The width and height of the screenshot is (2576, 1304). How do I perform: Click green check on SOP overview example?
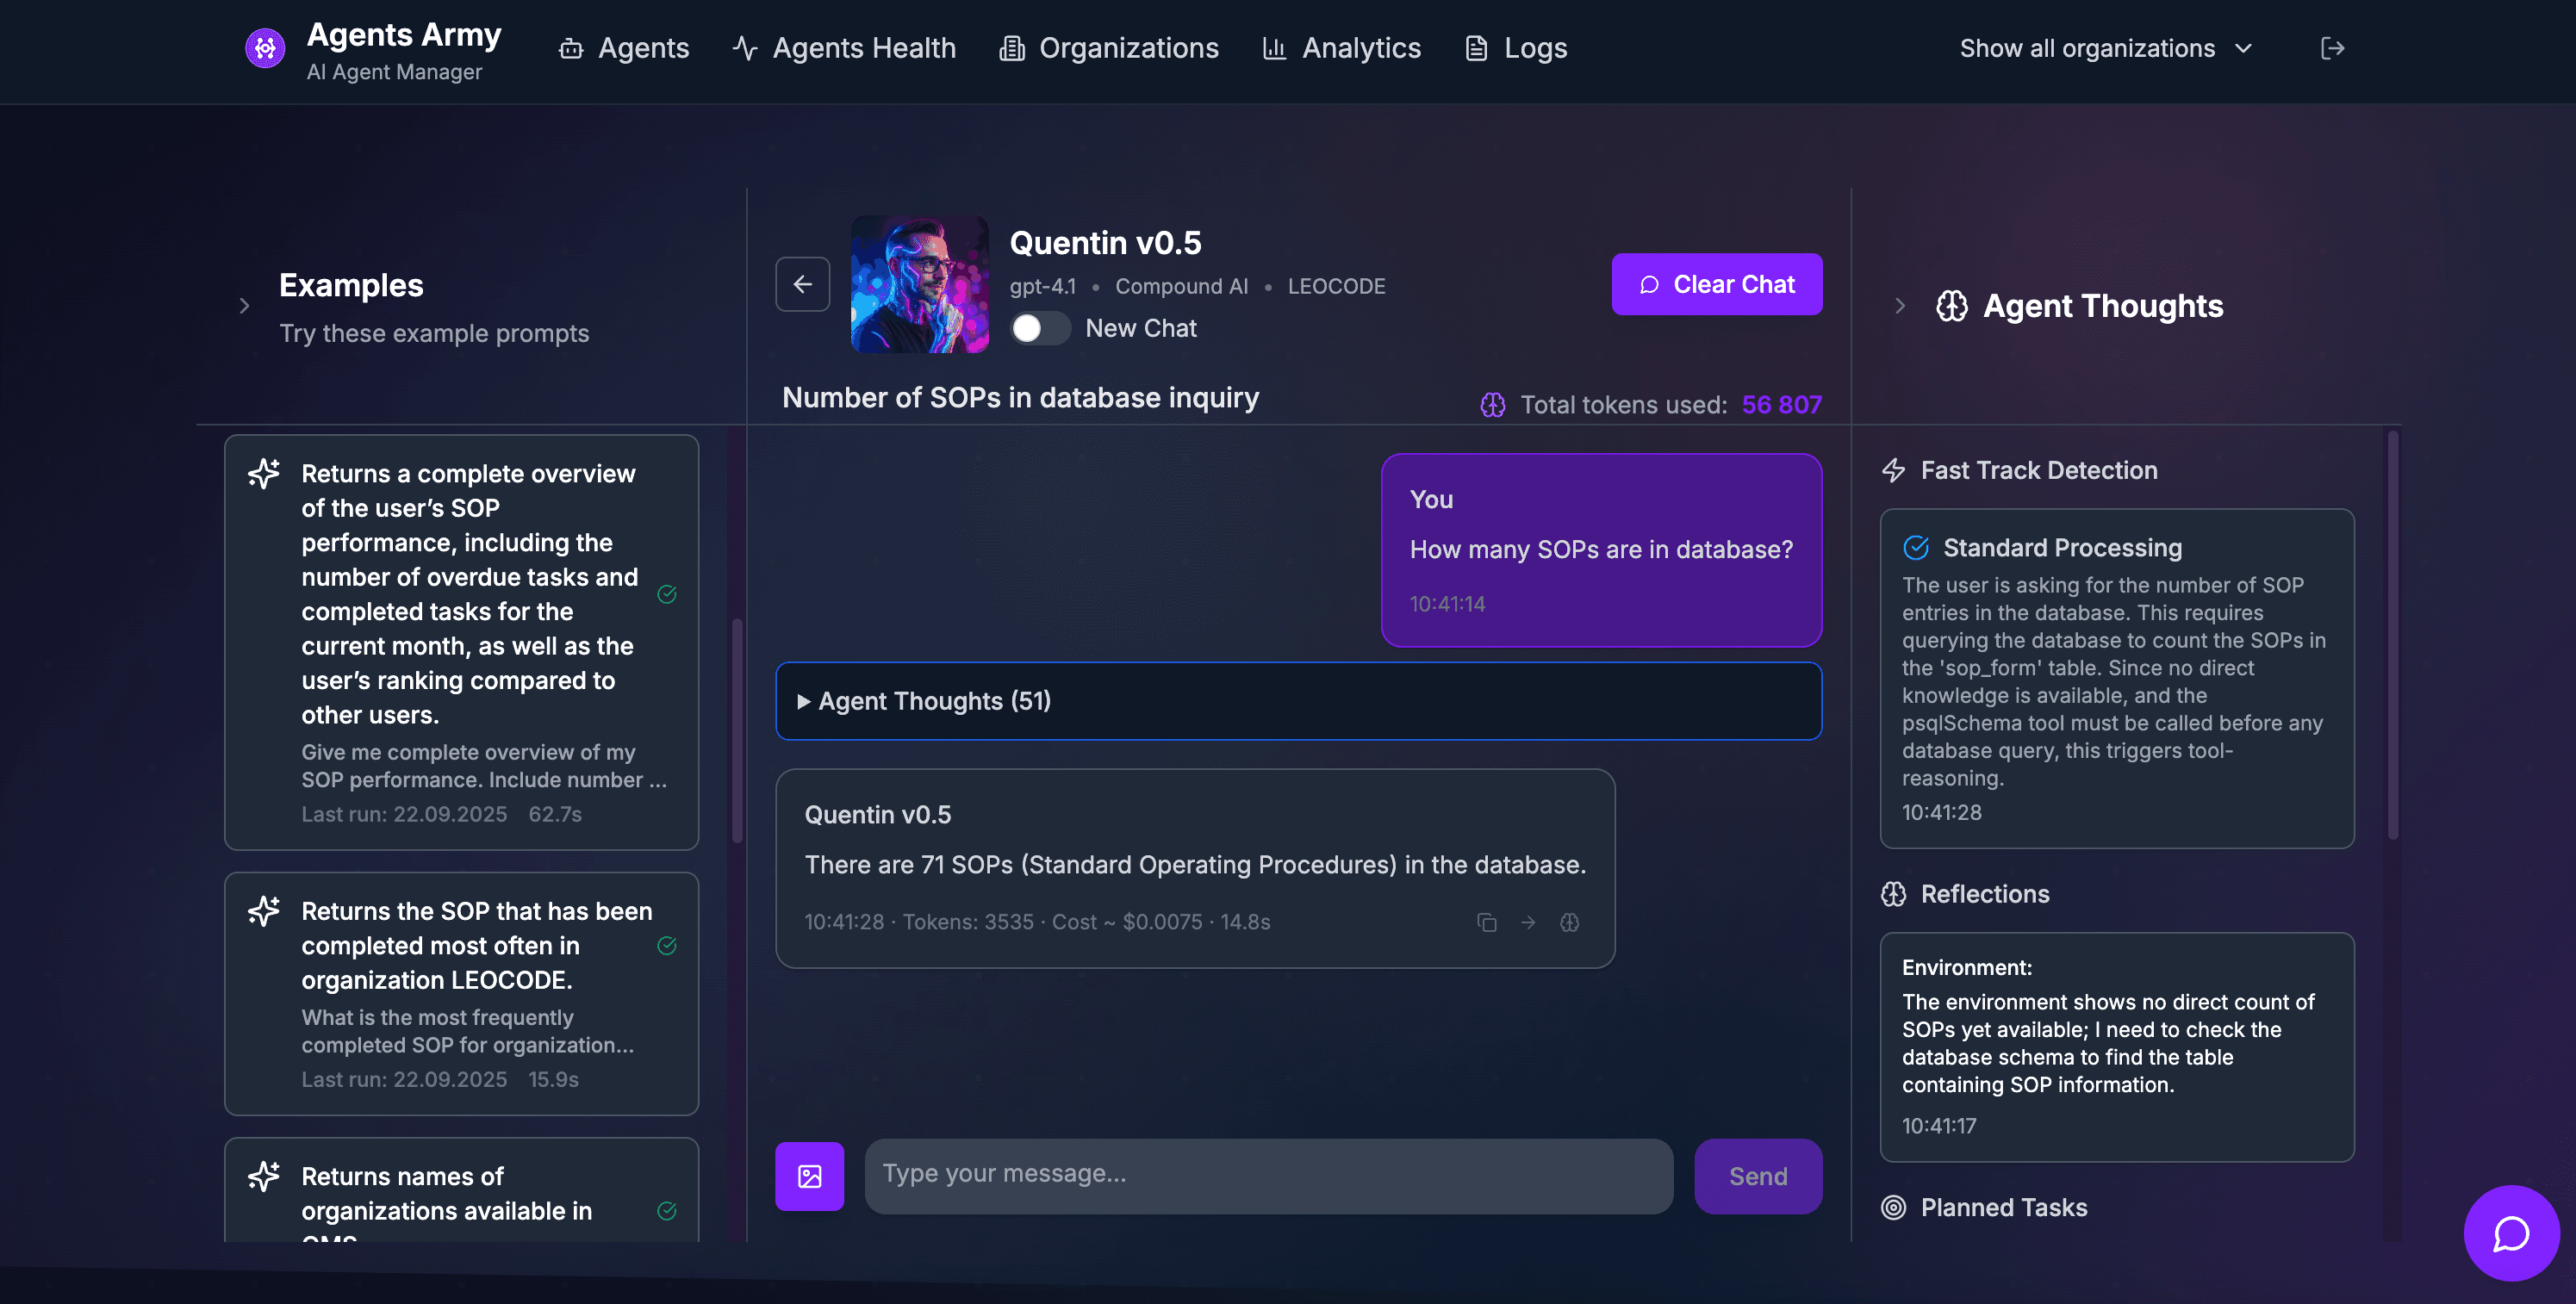(667, 594)
